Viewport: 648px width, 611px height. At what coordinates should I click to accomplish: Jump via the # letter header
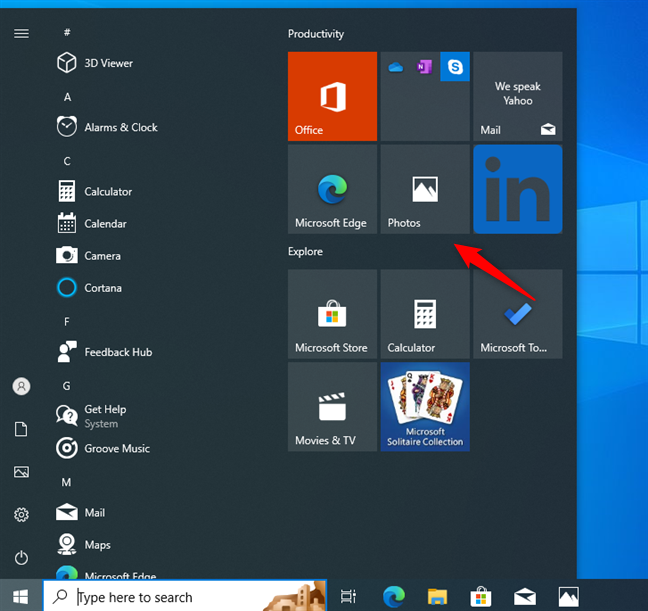67,32
